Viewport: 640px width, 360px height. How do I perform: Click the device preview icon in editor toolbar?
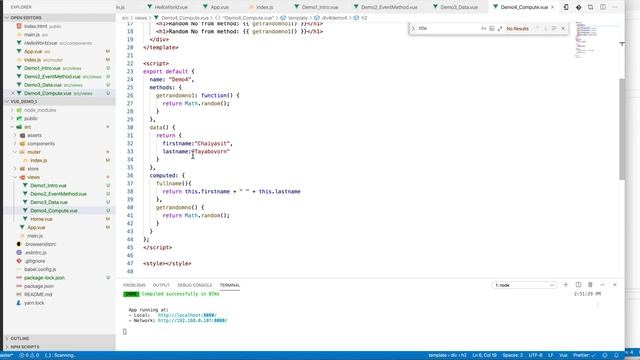point(566,7)
